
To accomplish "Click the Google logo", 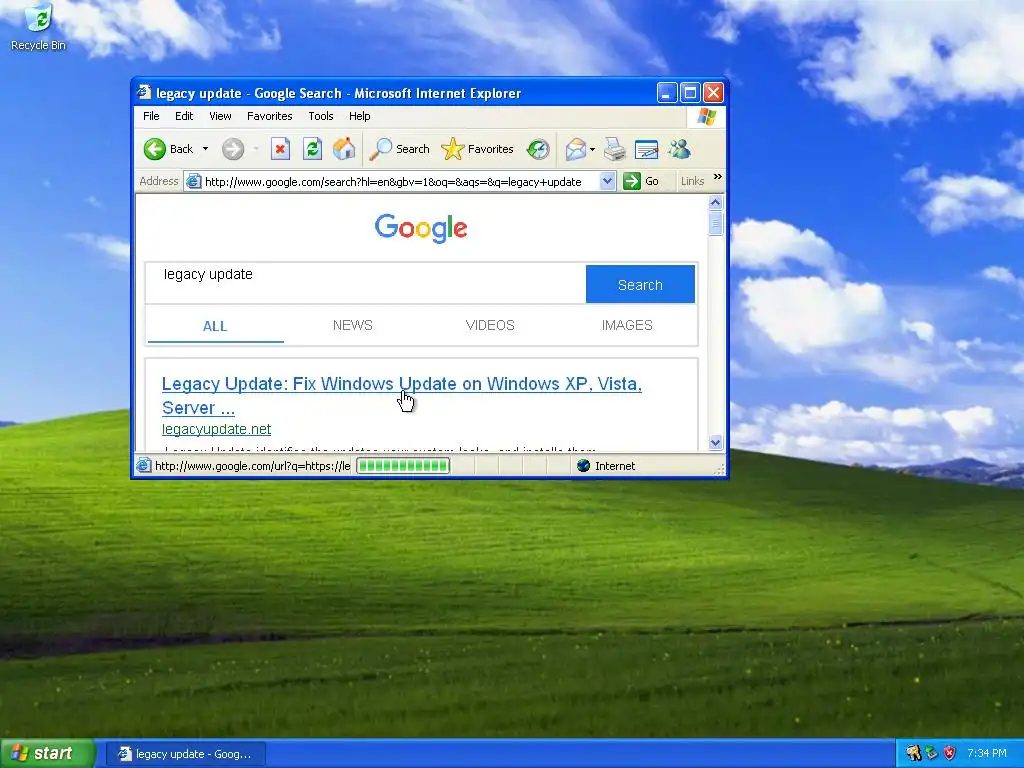I will click(421, 228).
